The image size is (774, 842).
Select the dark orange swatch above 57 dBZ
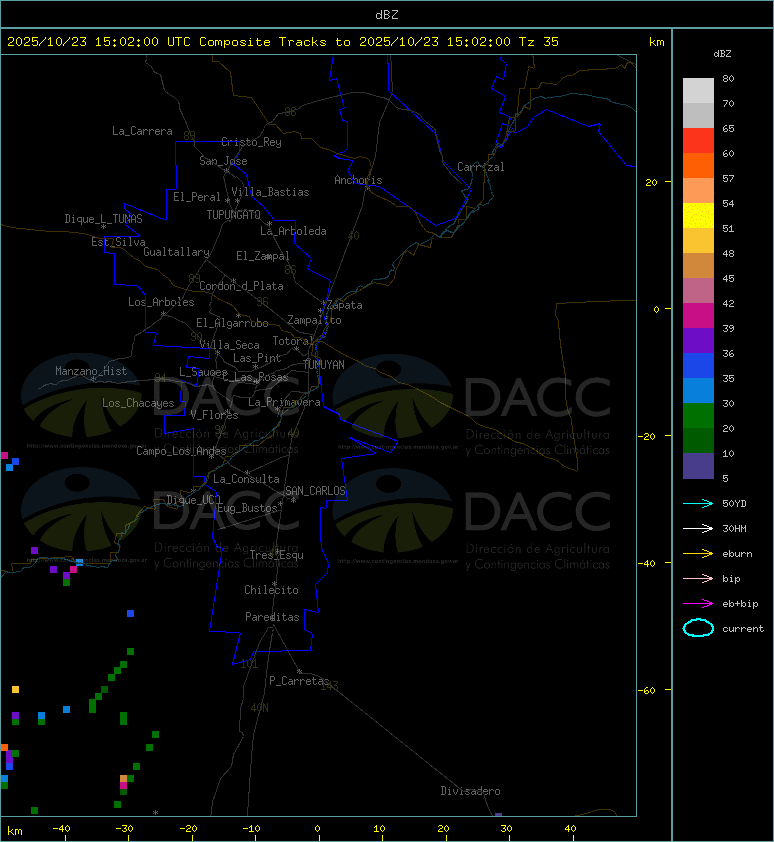698,165
